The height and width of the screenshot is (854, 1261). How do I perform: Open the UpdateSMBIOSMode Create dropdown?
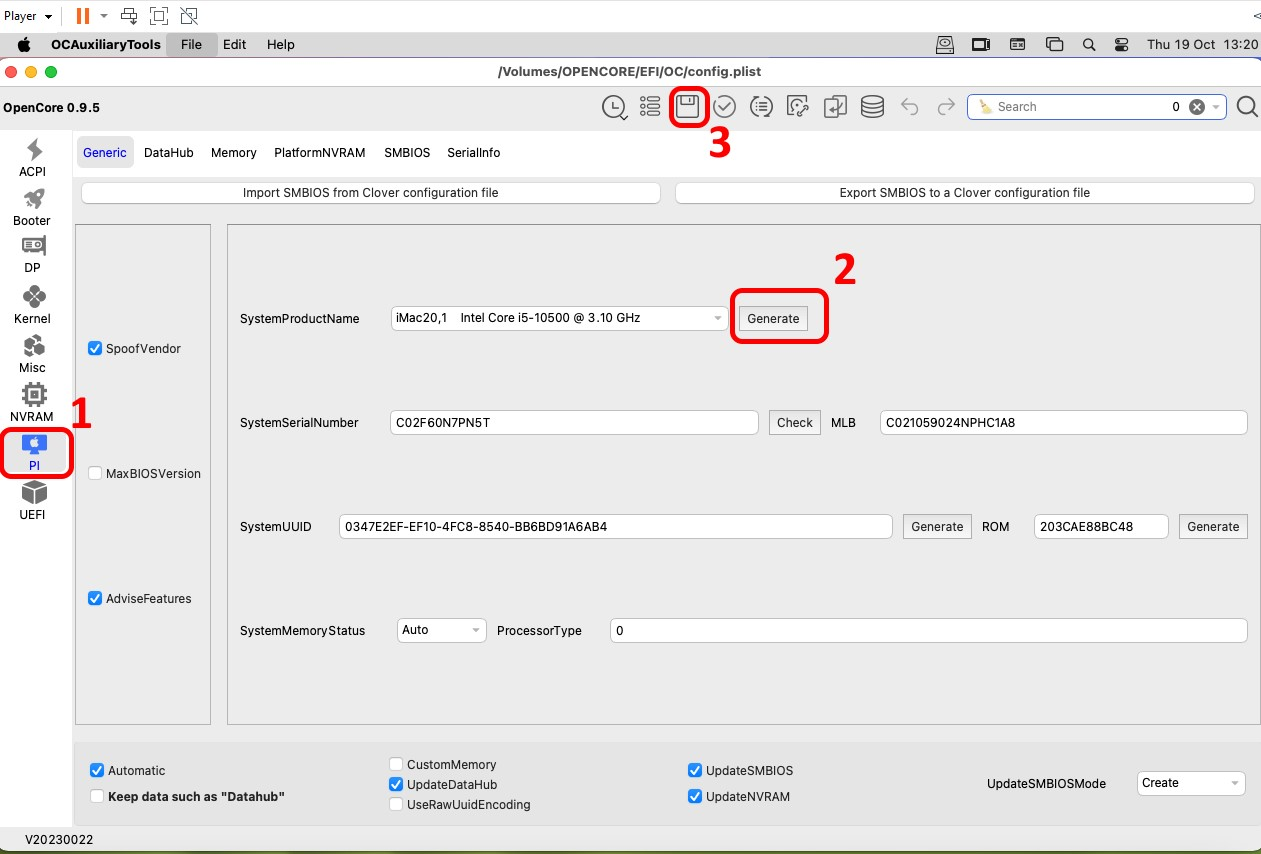pyautogui.click(x=1190, y=783)
